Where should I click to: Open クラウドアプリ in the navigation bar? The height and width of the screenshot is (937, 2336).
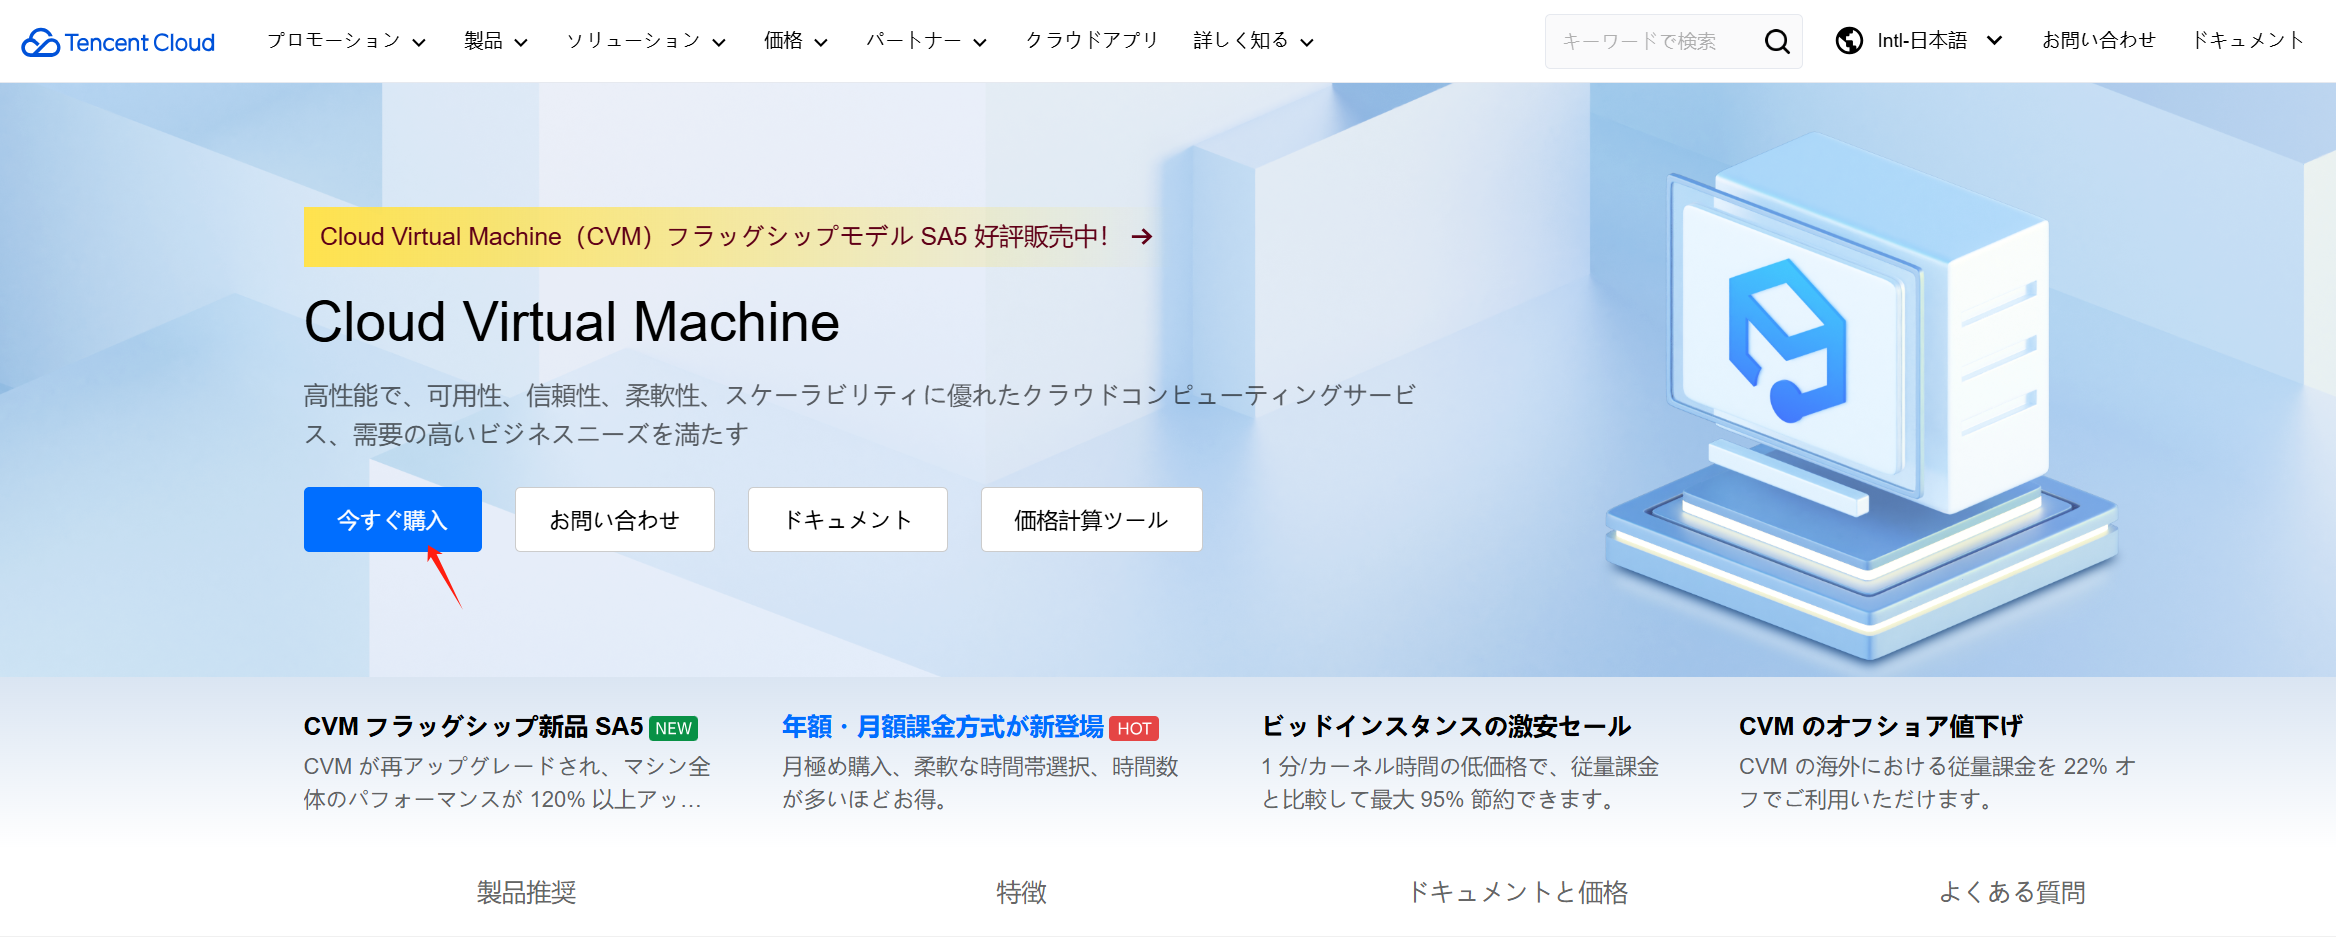point(1091,41)
